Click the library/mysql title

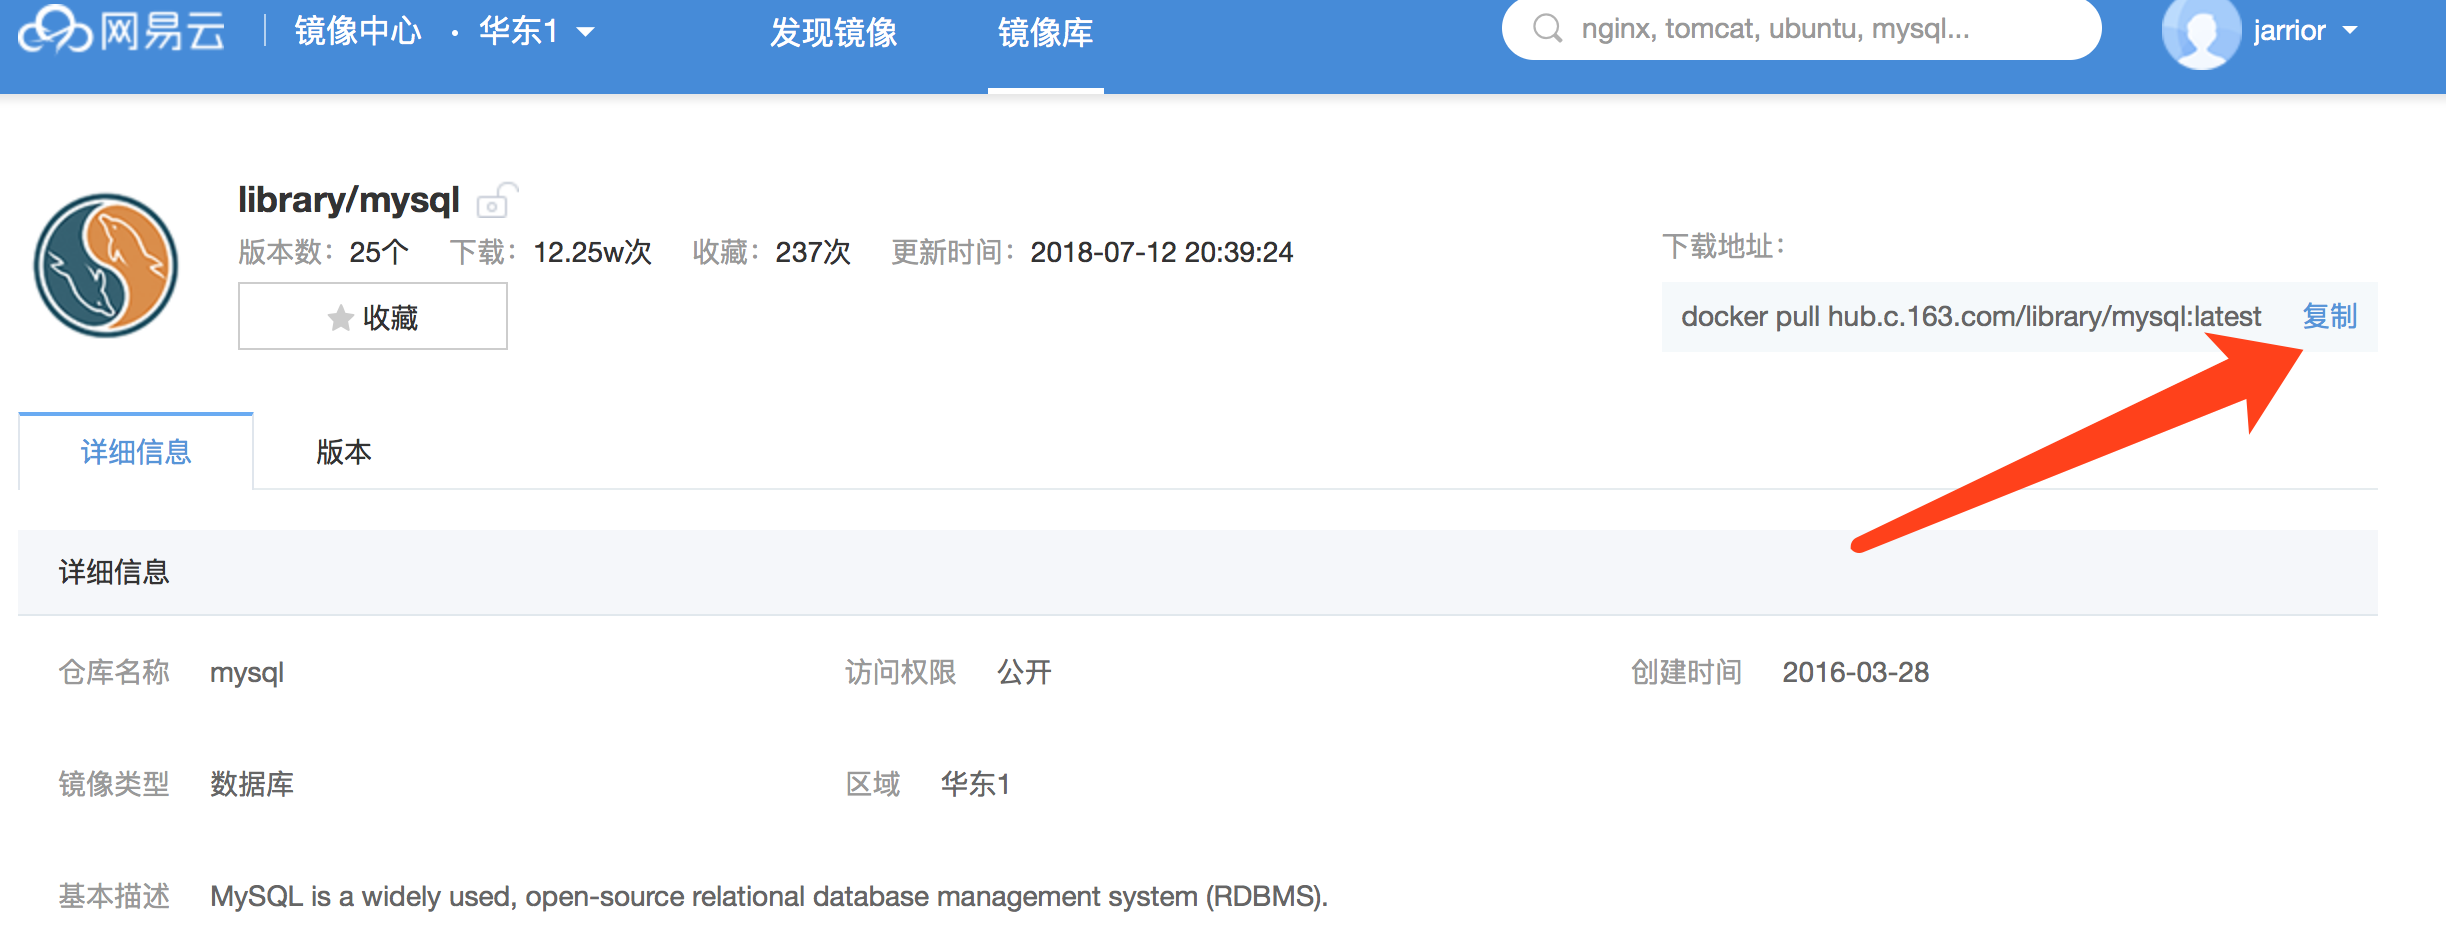(x=348, y=200)
